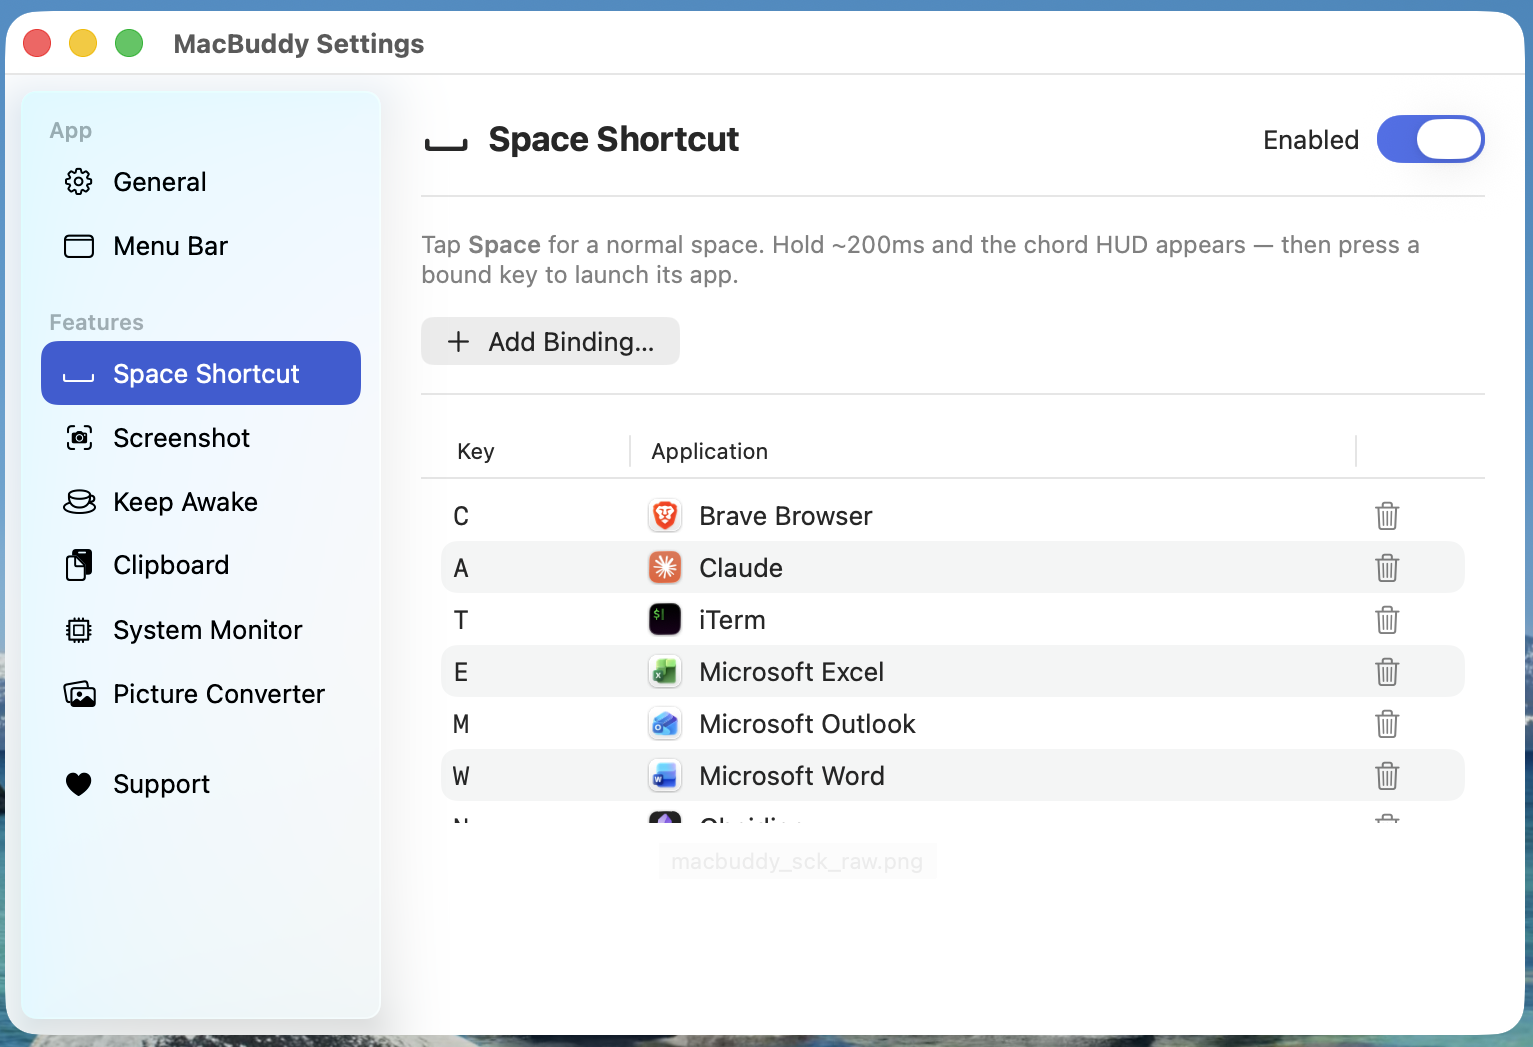Image resolution: width=1533 pixels, height=1047 pixels.
Task: Select the key W cell
Action: tap(461, 776)
